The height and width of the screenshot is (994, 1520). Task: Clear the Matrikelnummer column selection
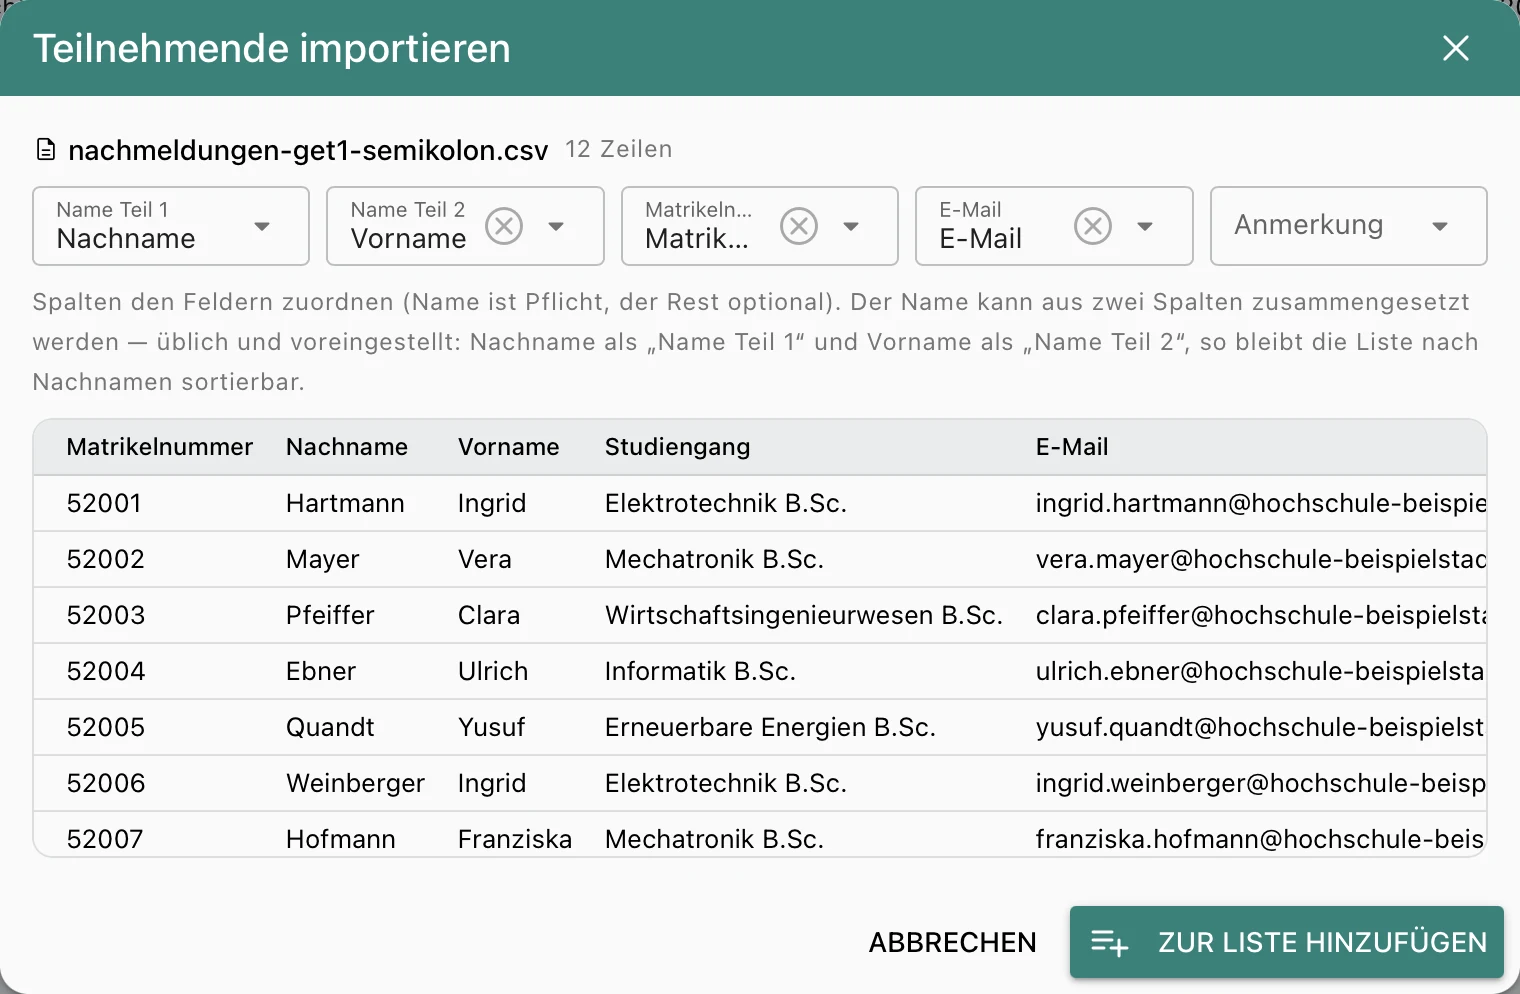click(x=799, y=226)
